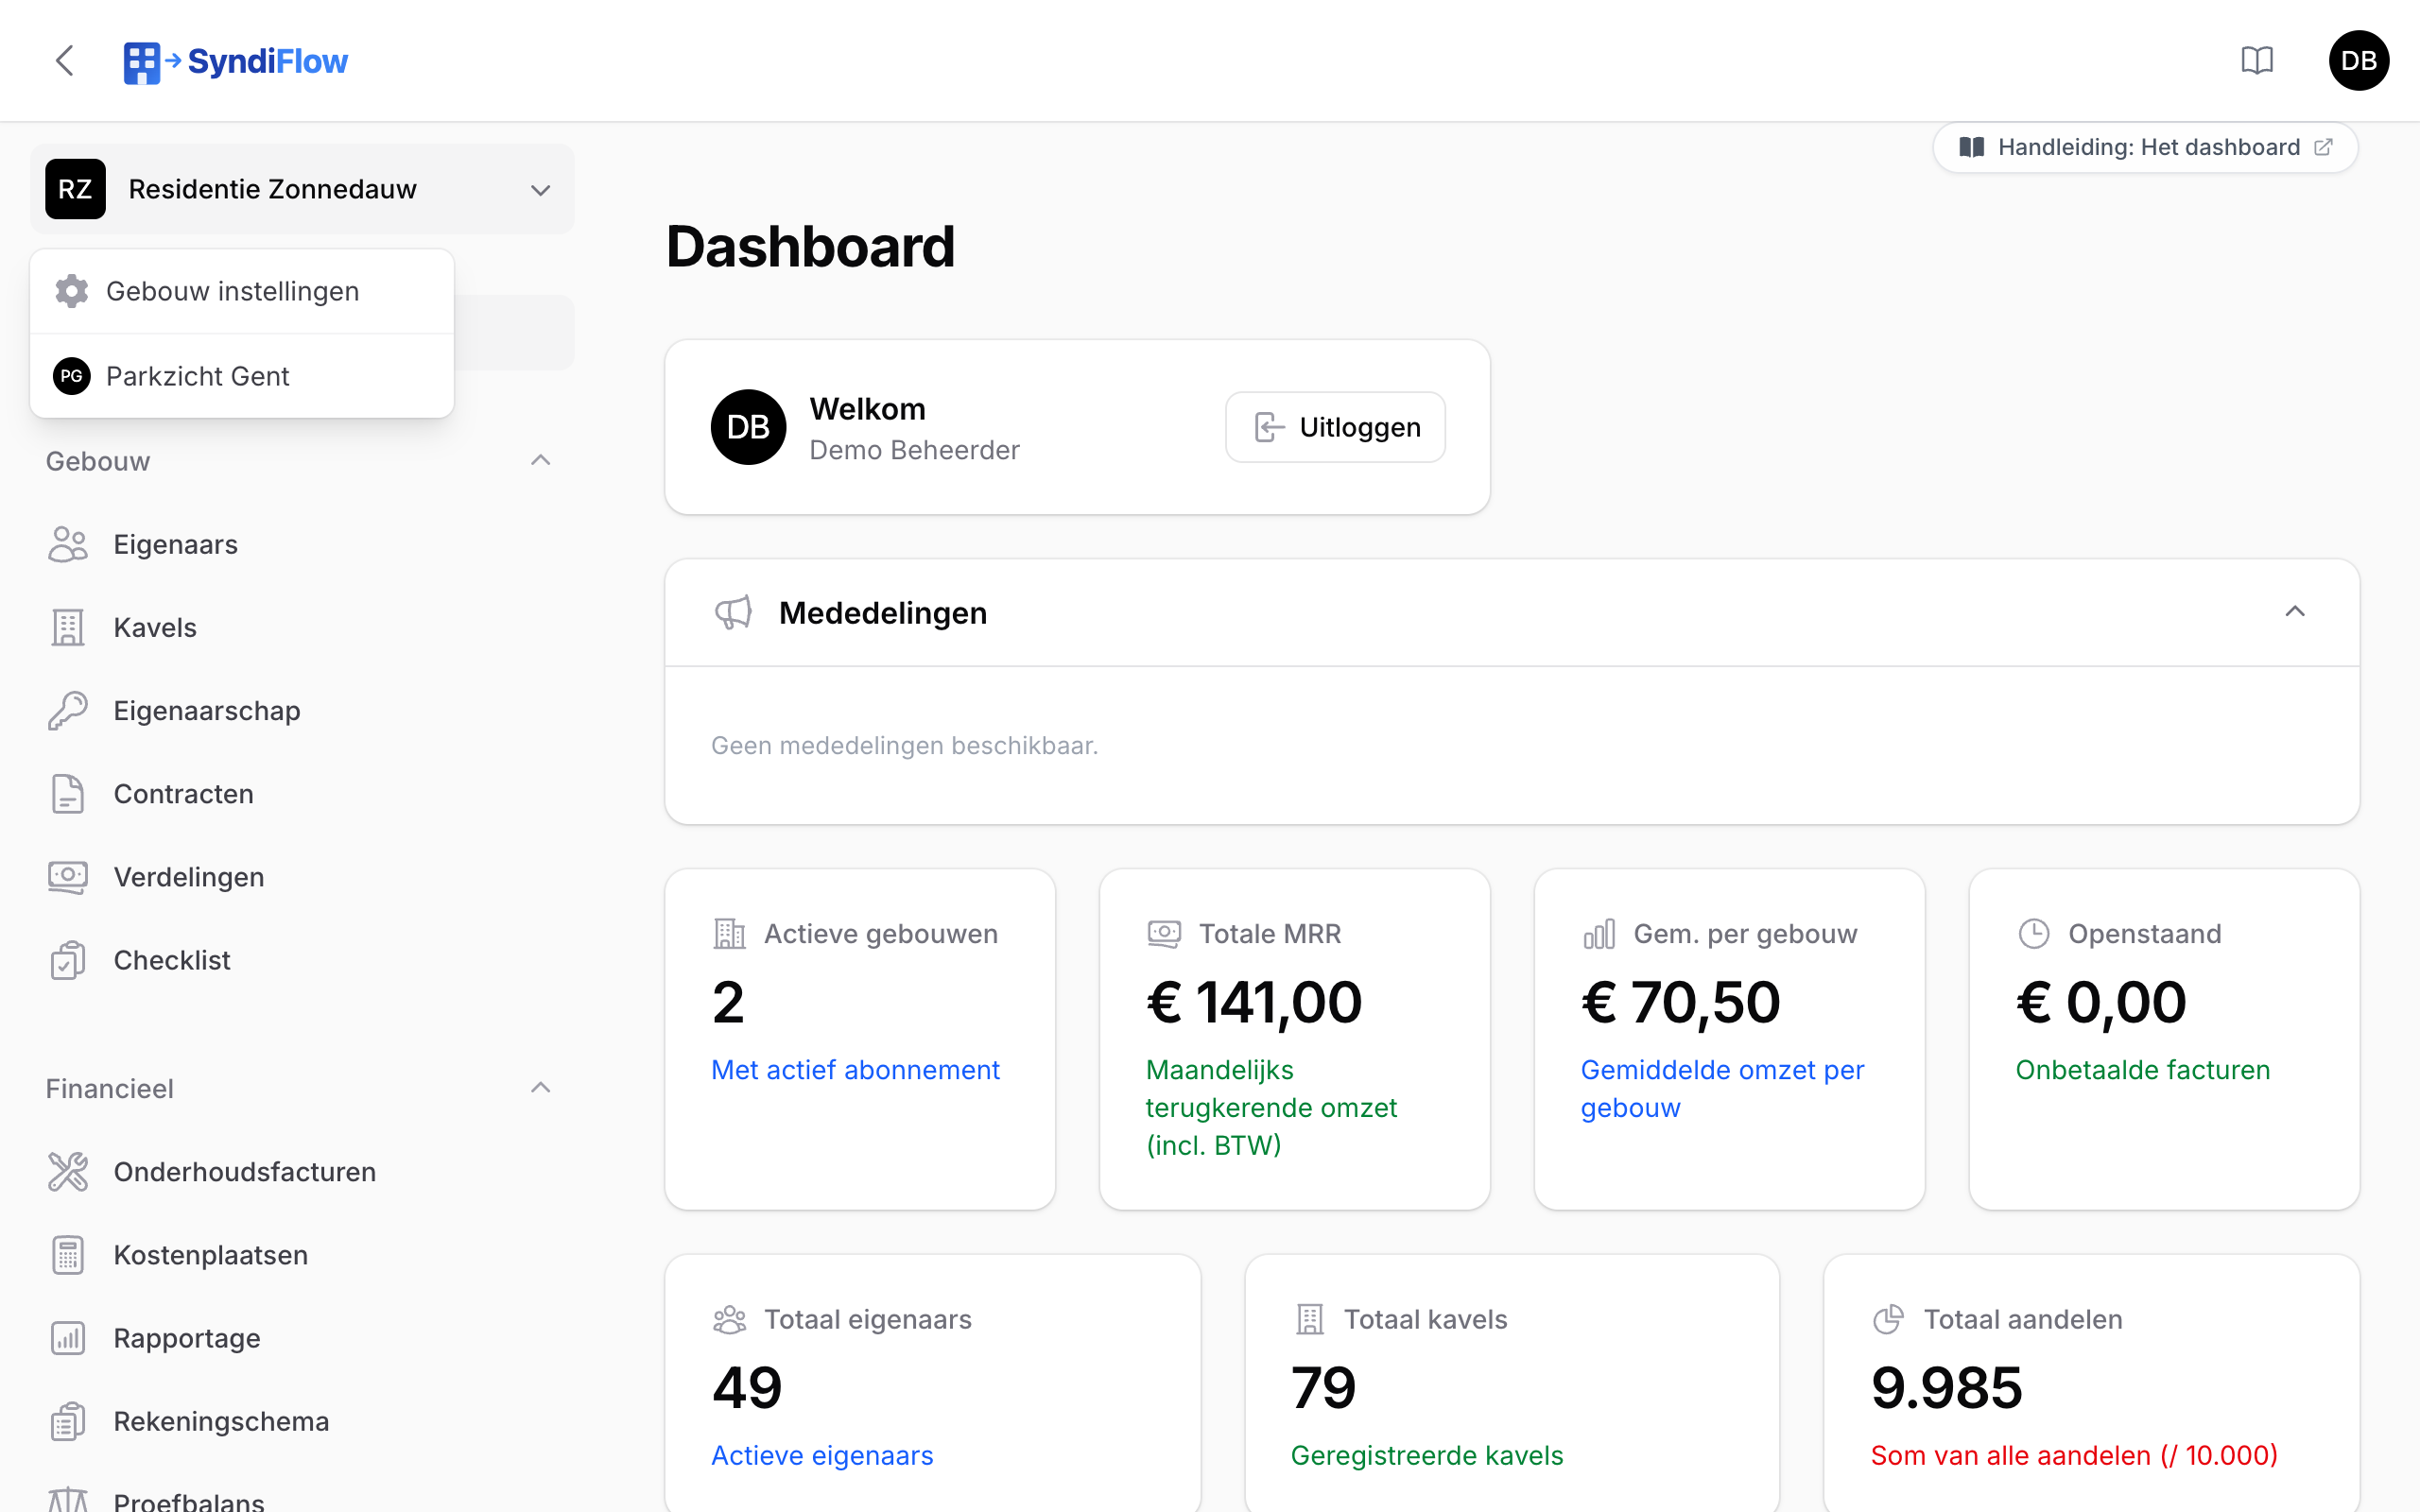Click the Totaal eigenaars group icon

730,1319
